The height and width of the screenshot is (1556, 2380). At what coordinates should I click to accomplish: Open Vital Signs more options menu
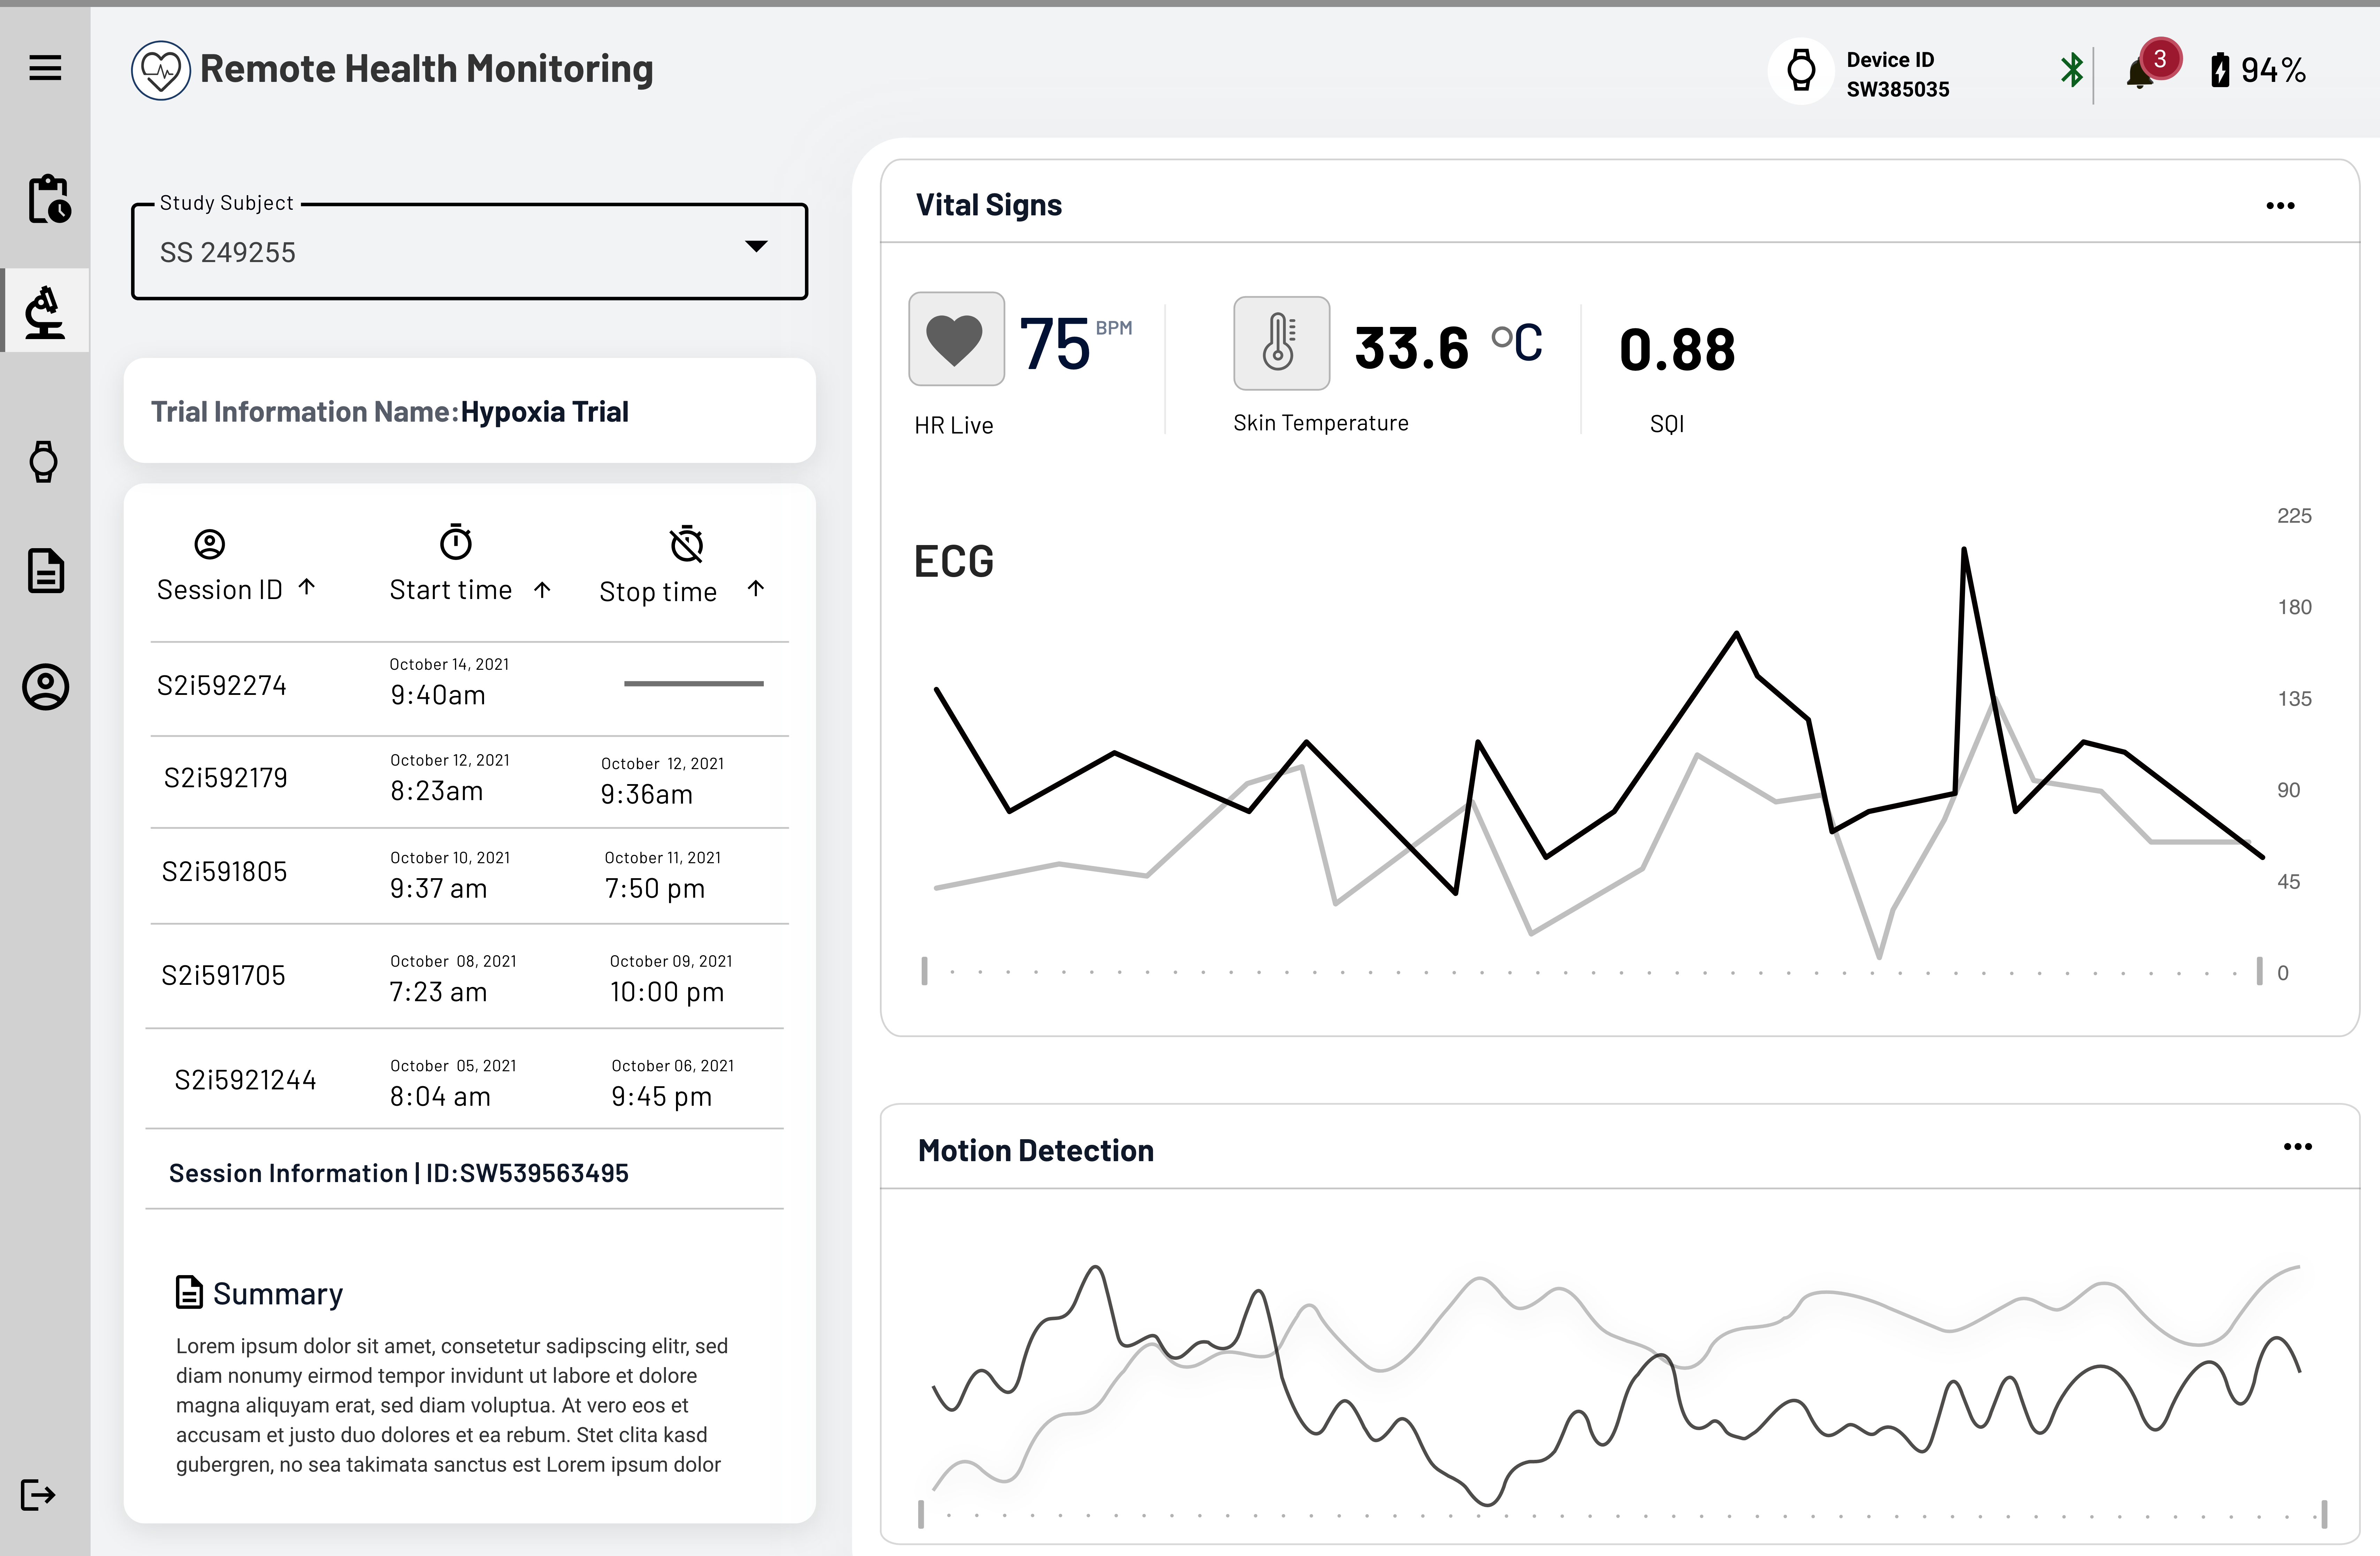[x=2280, y=206]
